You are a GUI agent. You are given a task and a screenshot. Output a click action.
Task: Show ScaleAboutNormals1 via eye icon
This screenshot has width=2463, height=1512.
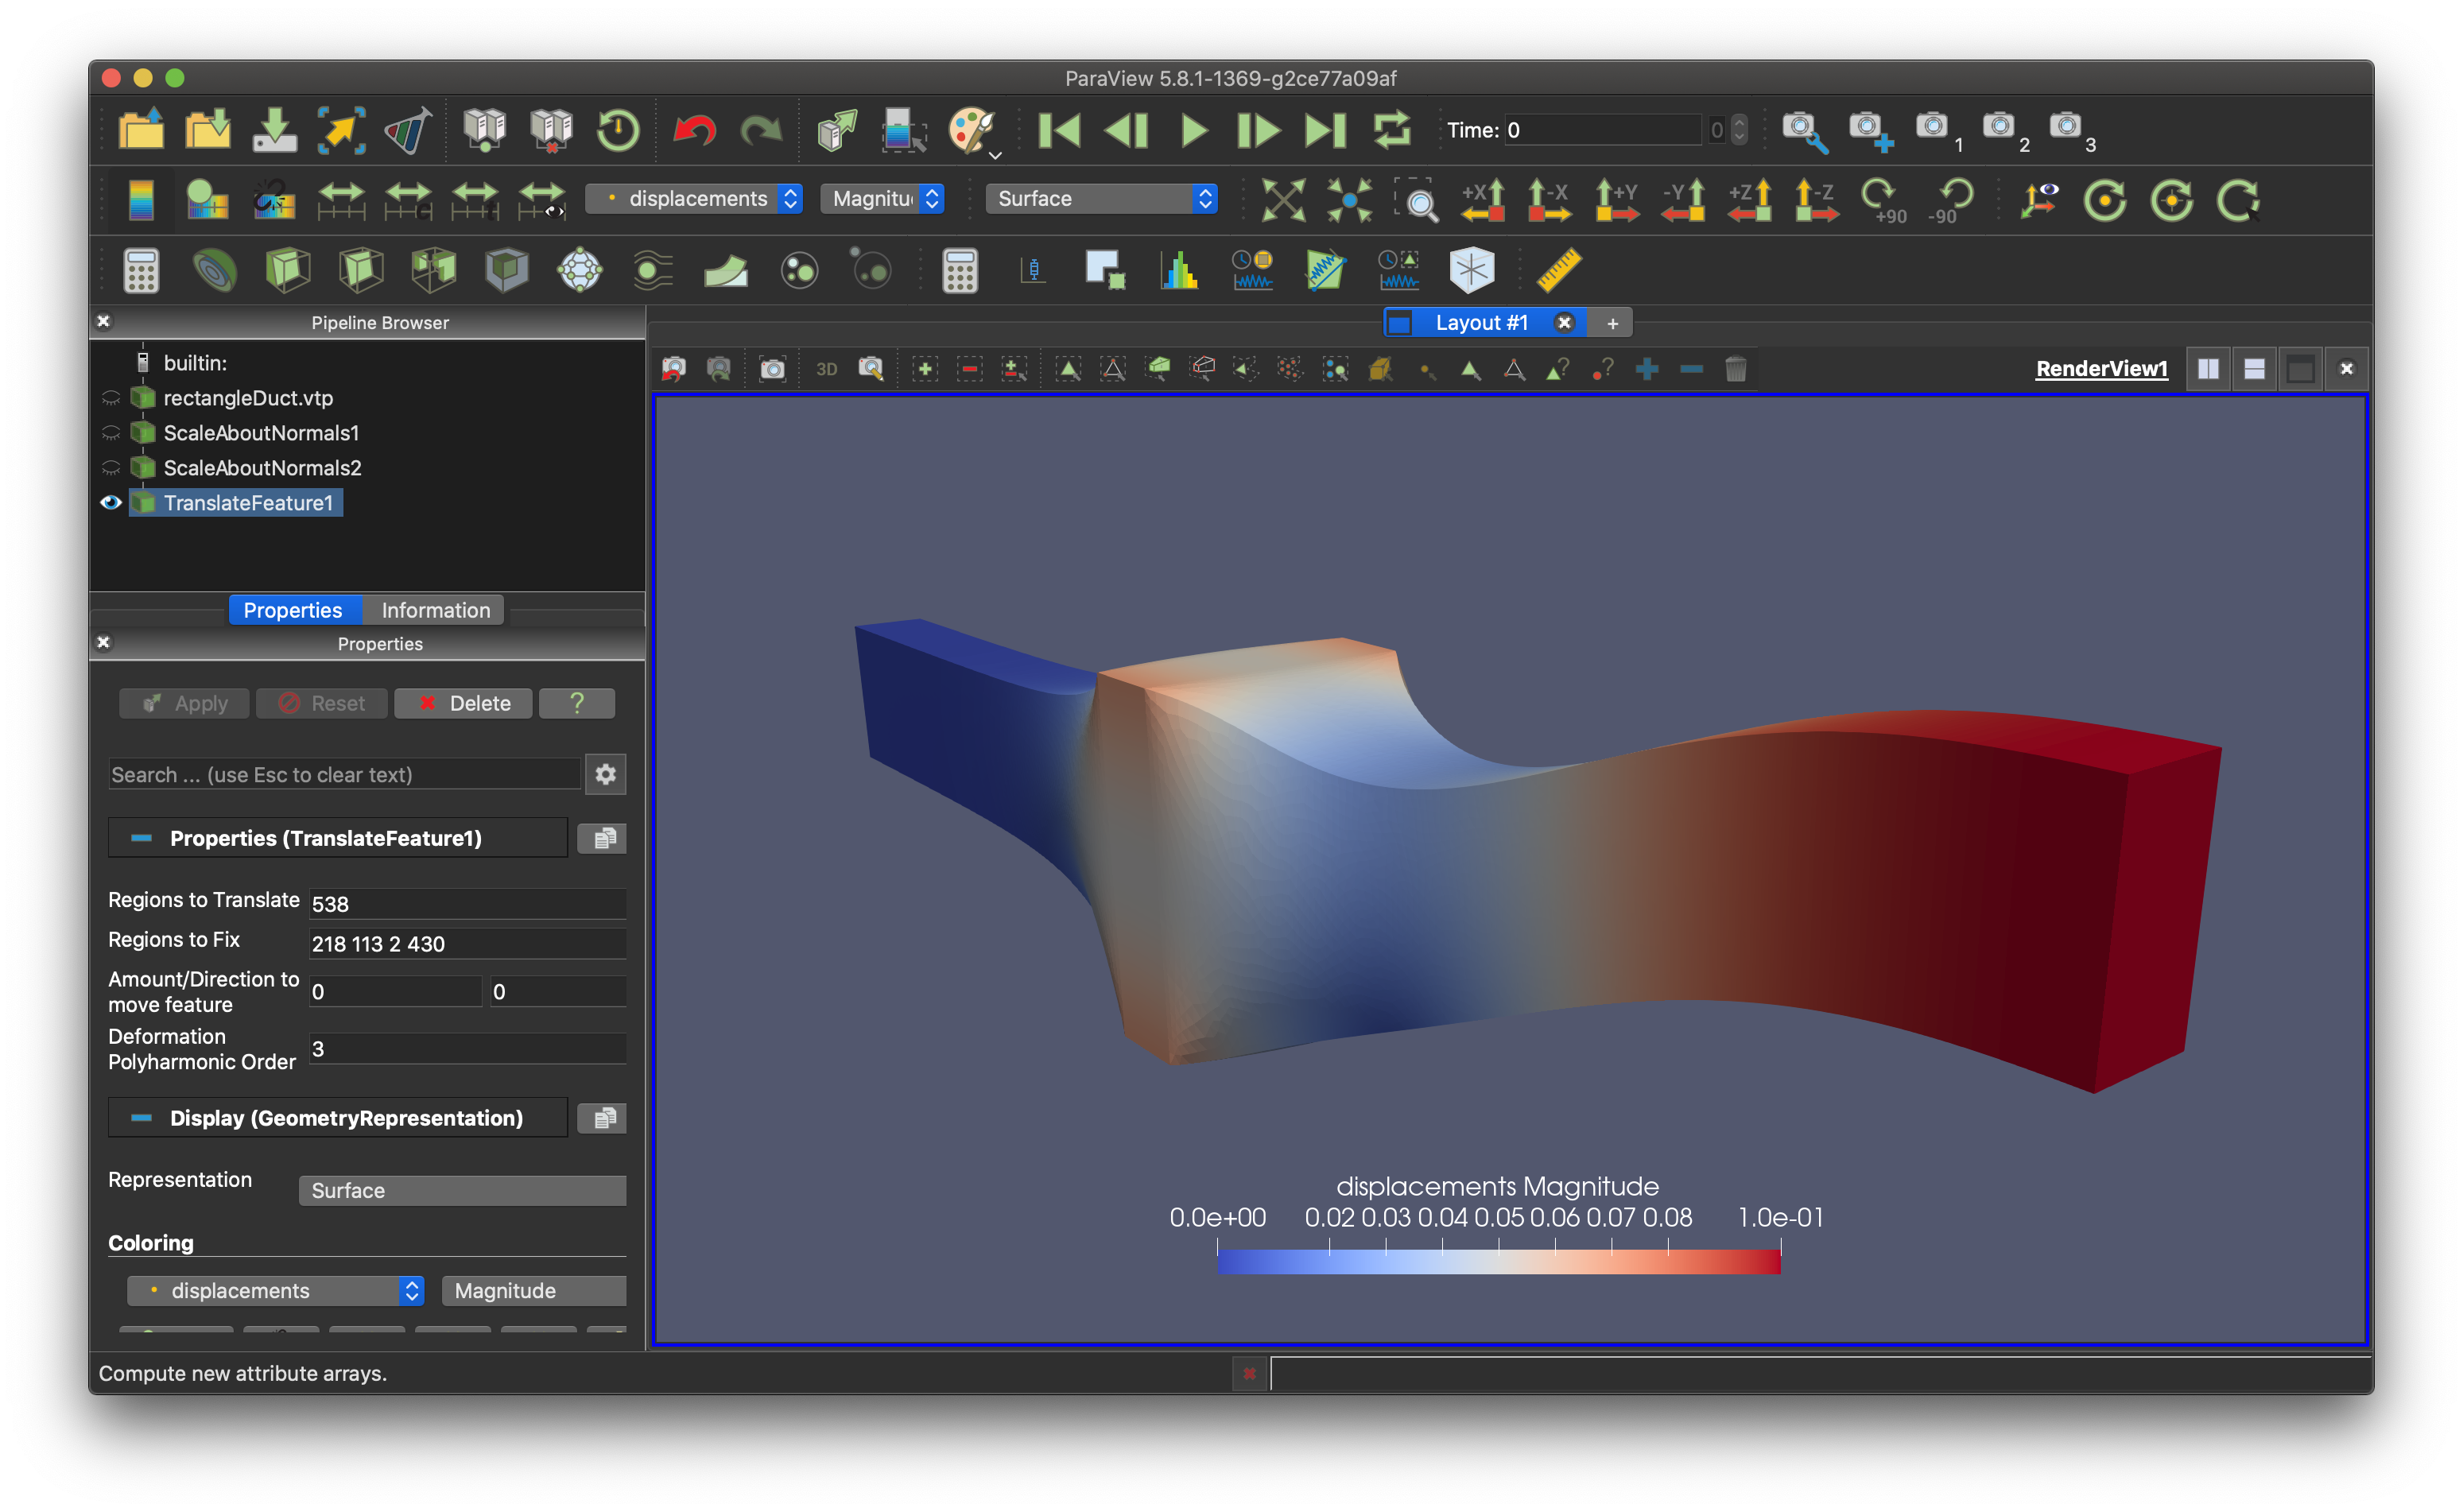110,433
